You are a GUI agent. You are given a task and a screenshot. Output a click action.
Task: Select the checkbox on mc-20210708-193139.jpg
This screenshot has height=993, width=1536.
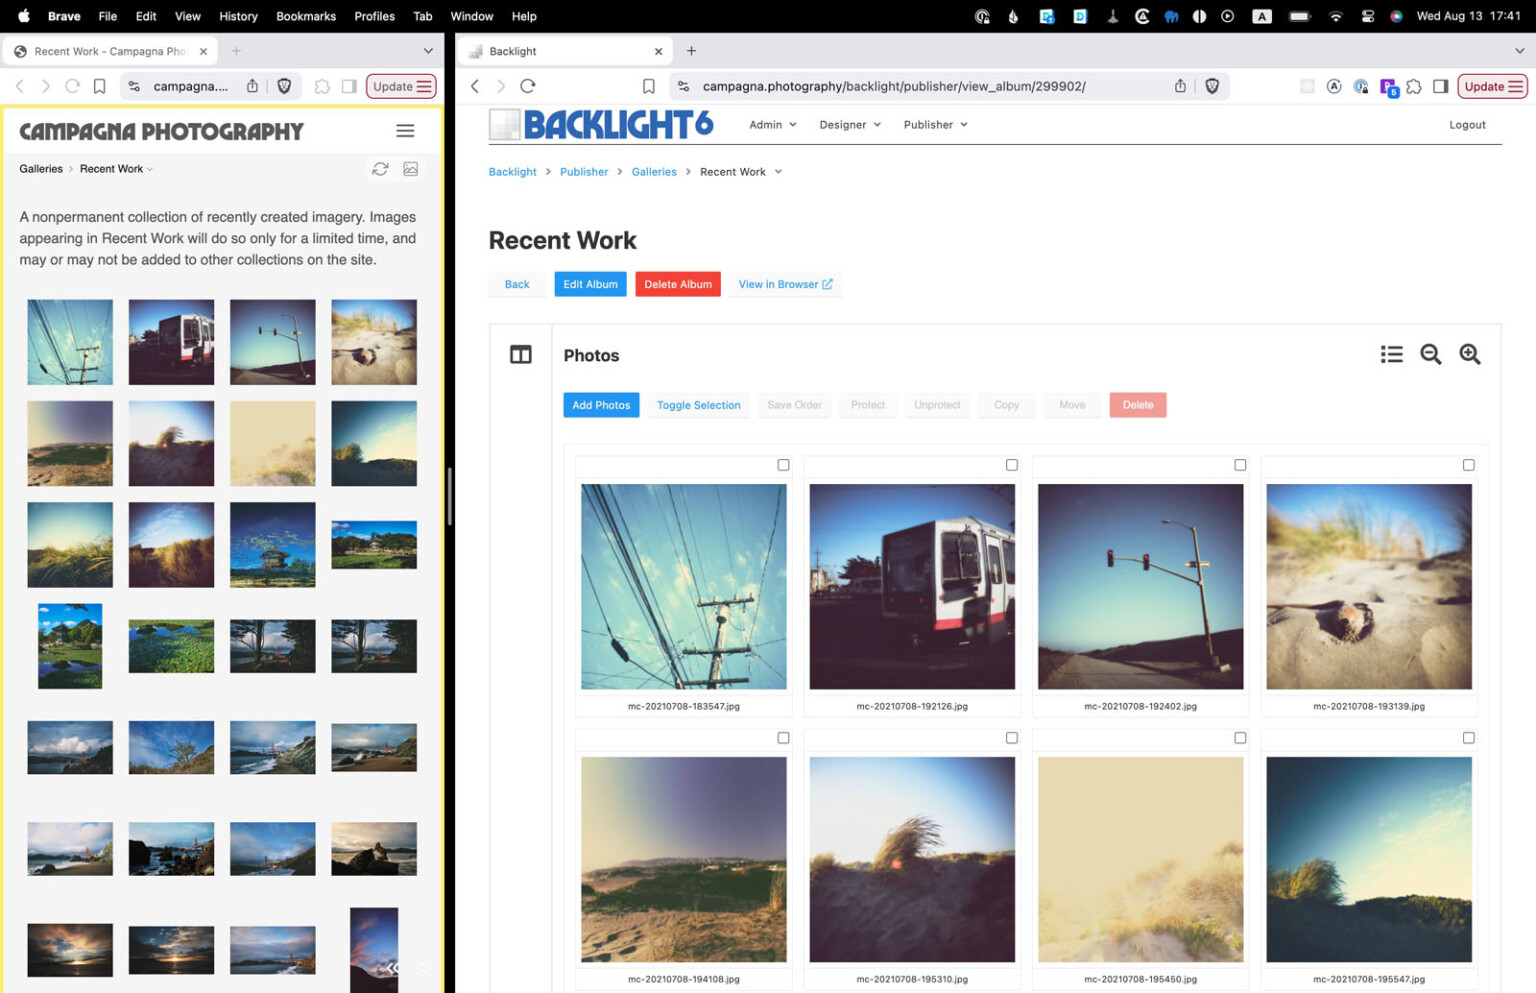pyautogui.click(x=1468, y=464)
